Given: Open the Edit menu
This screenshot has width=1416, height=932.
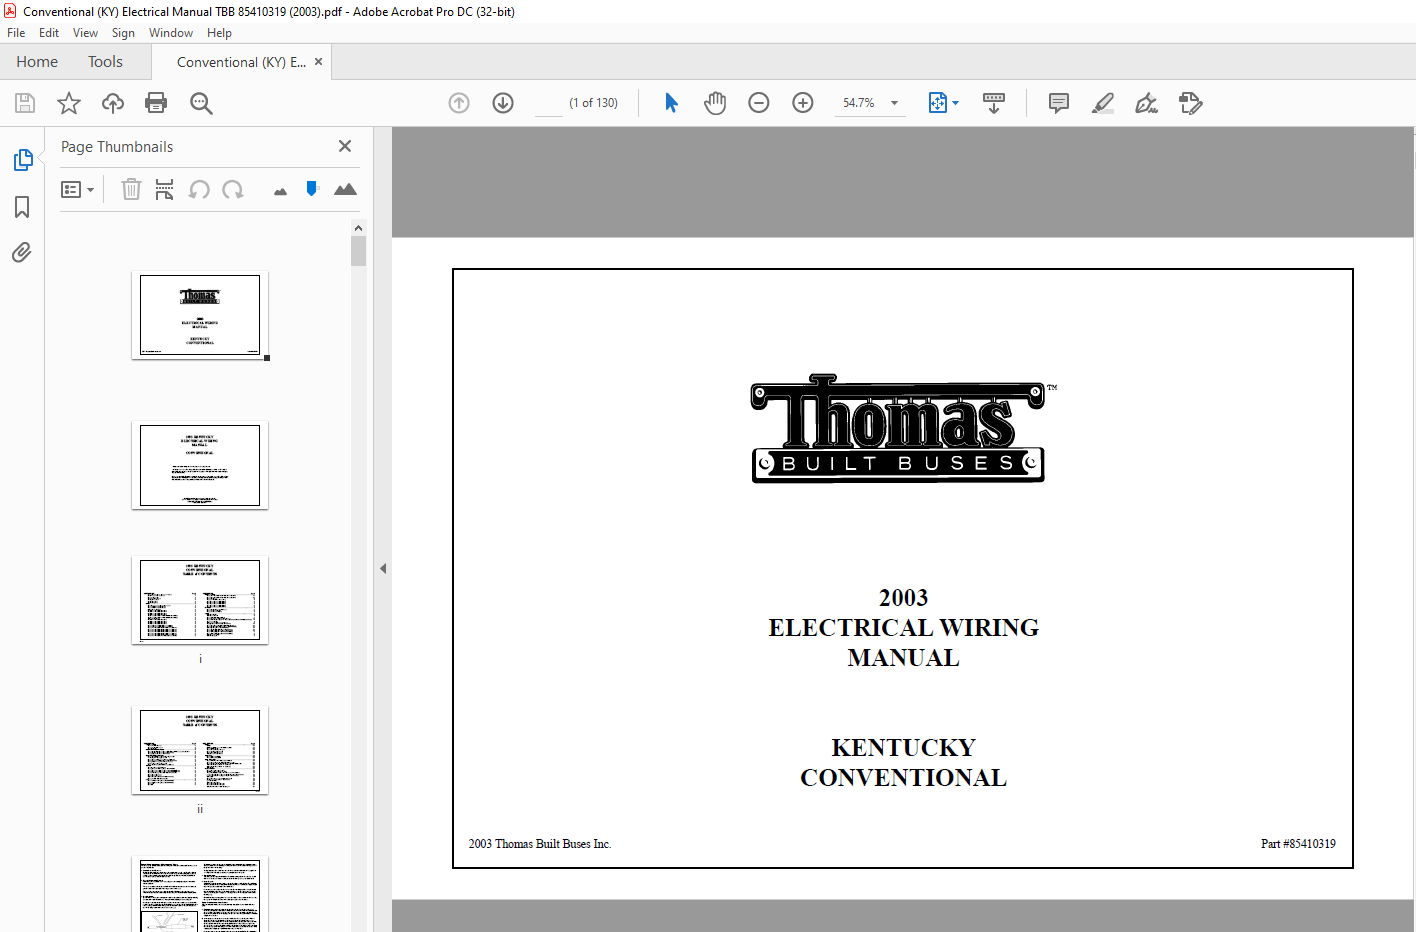Looking at the screenshot, I should coord(49,33).
